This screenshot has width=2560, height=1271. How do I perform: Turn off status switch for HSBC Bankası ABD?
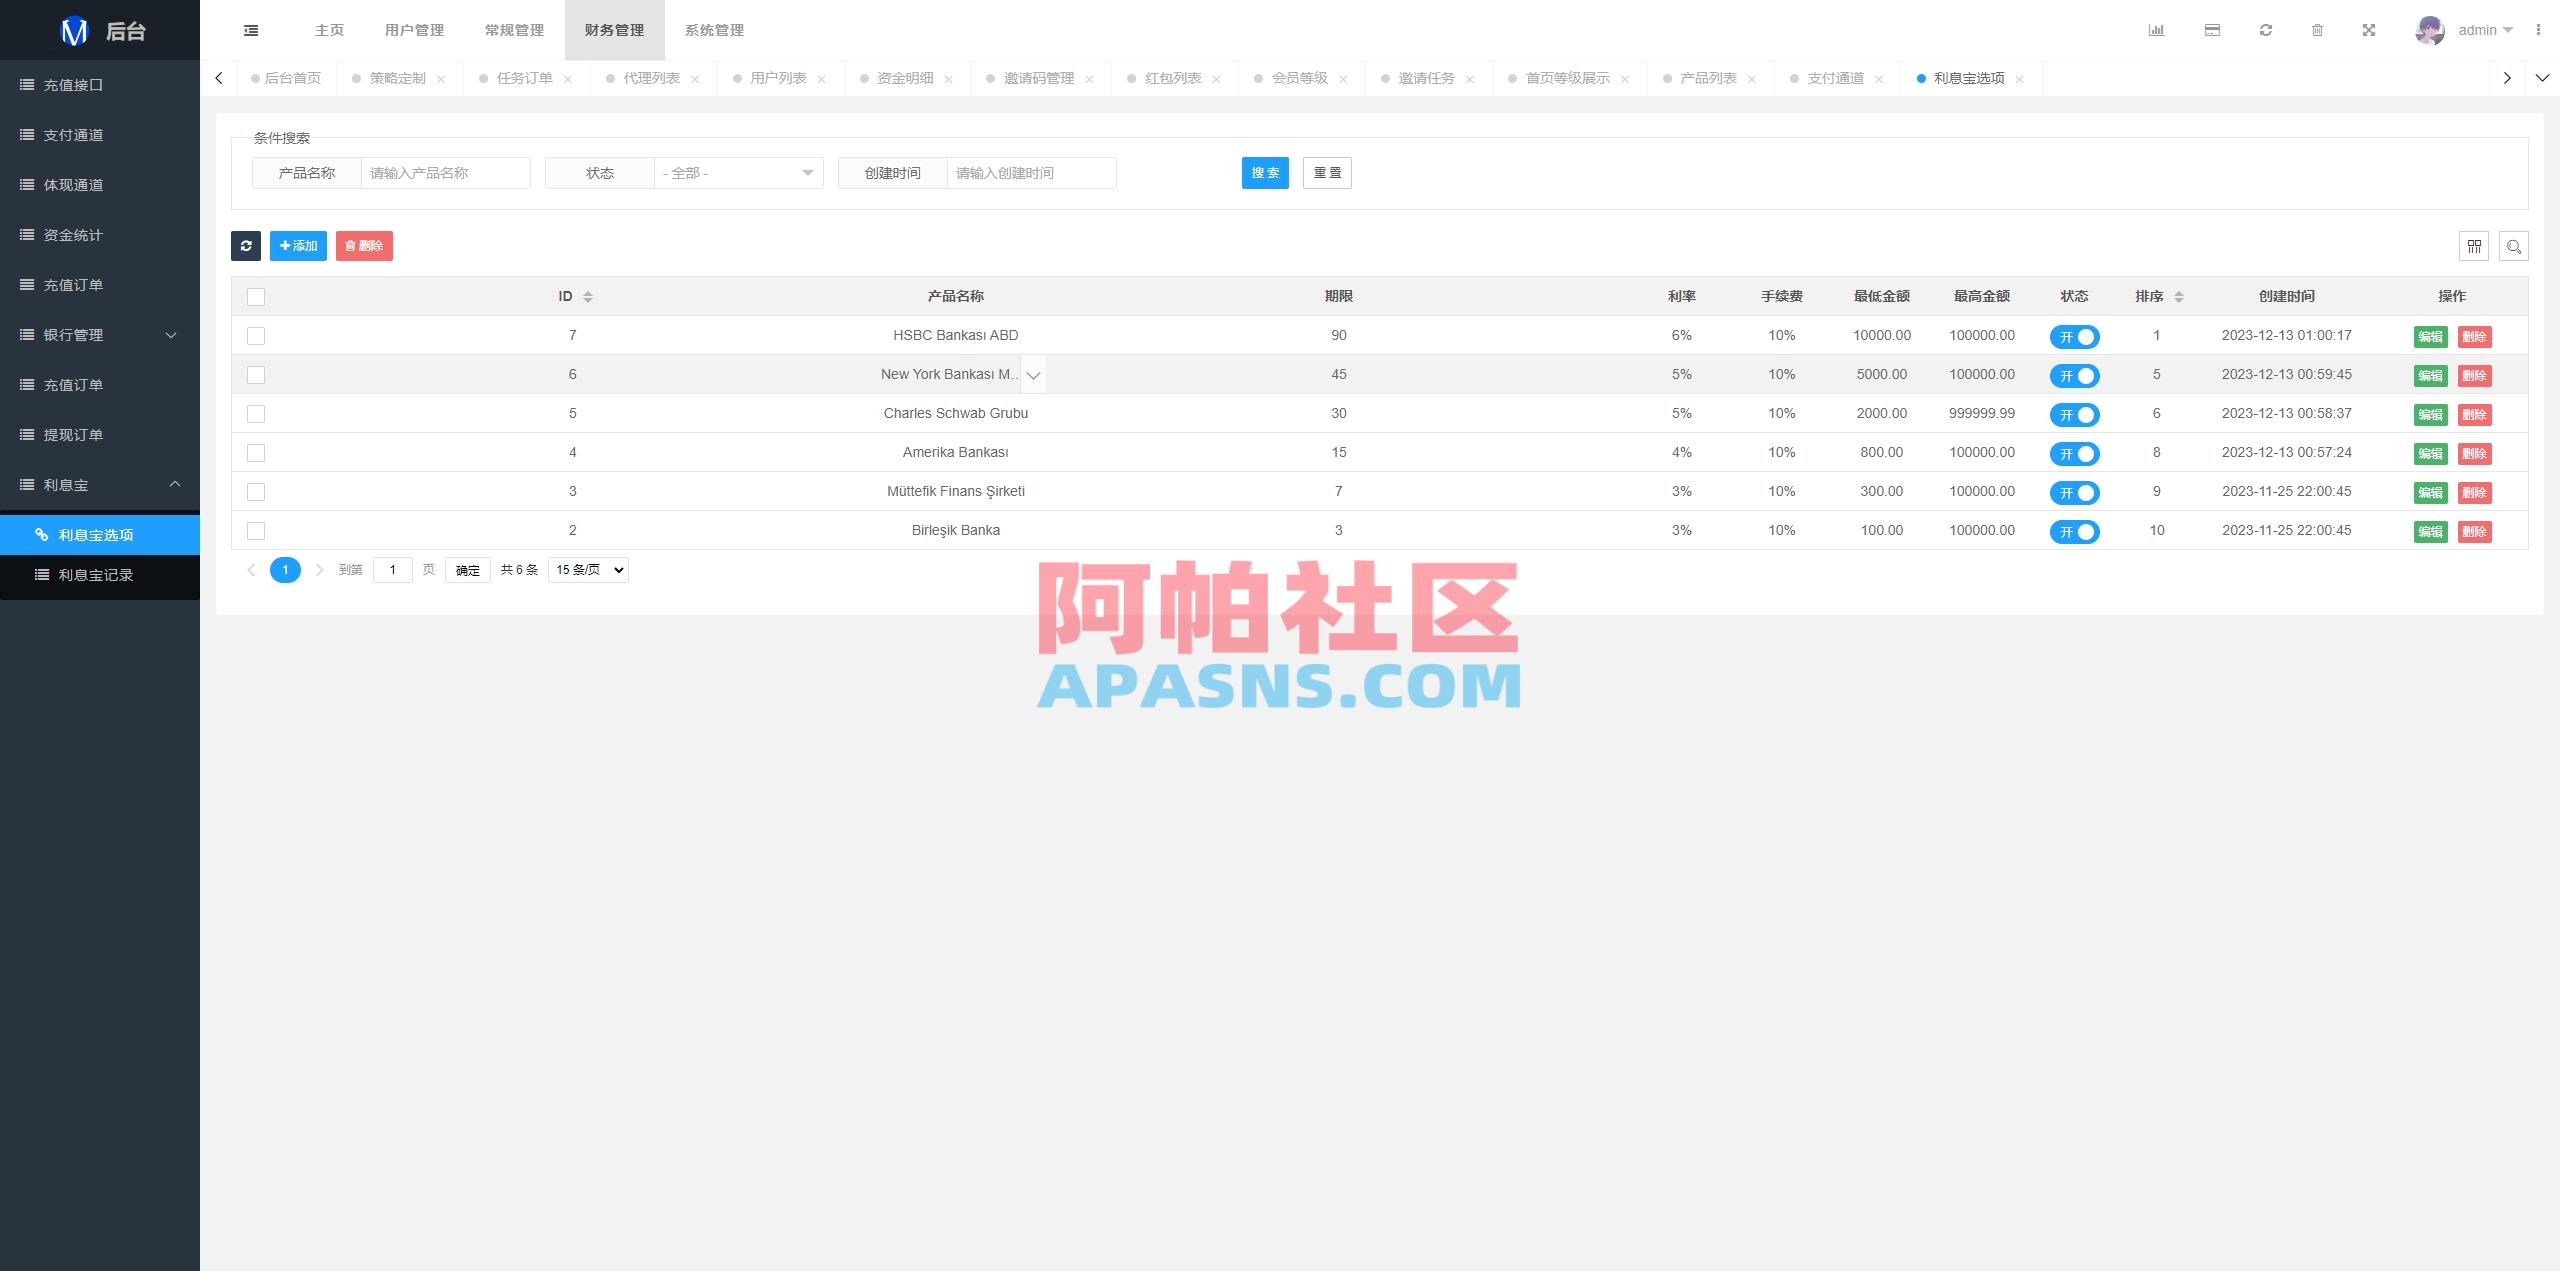(x=2076, y=337)
